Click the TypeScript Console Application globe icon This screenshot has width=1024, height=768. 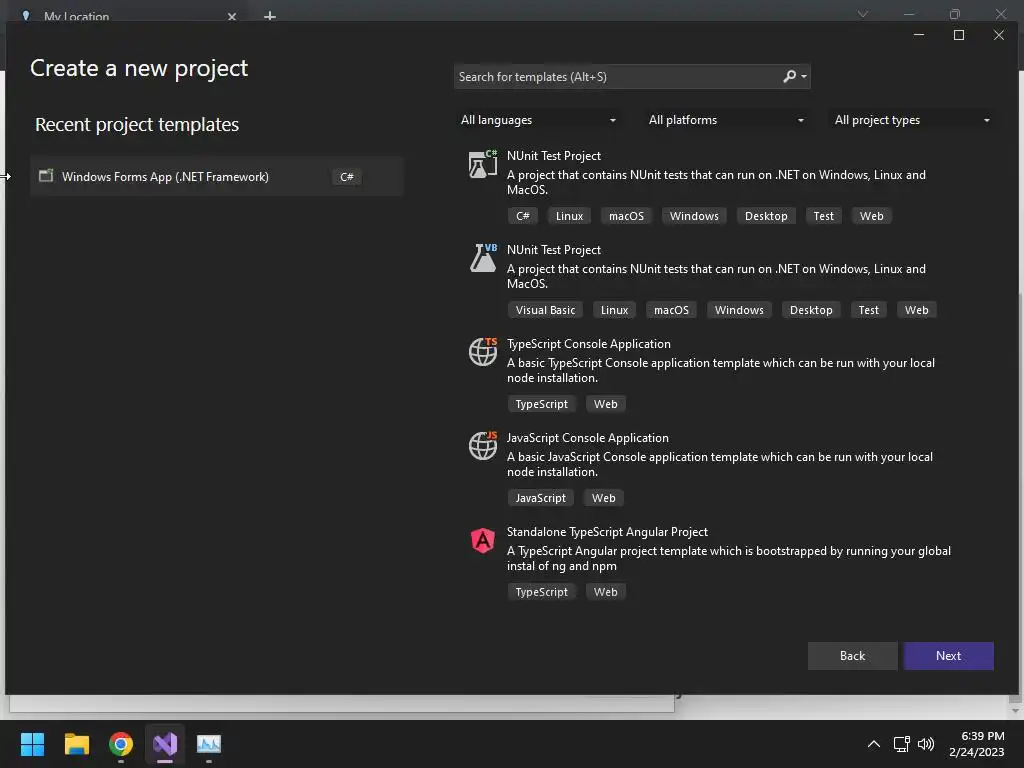click(483, 352)
